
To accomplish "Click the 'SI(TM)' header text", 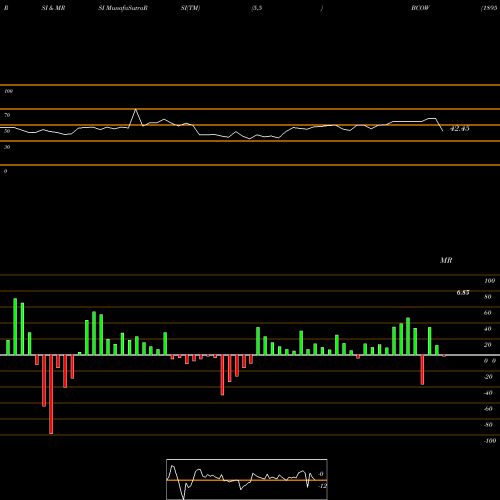I will (x=190, y=8).
